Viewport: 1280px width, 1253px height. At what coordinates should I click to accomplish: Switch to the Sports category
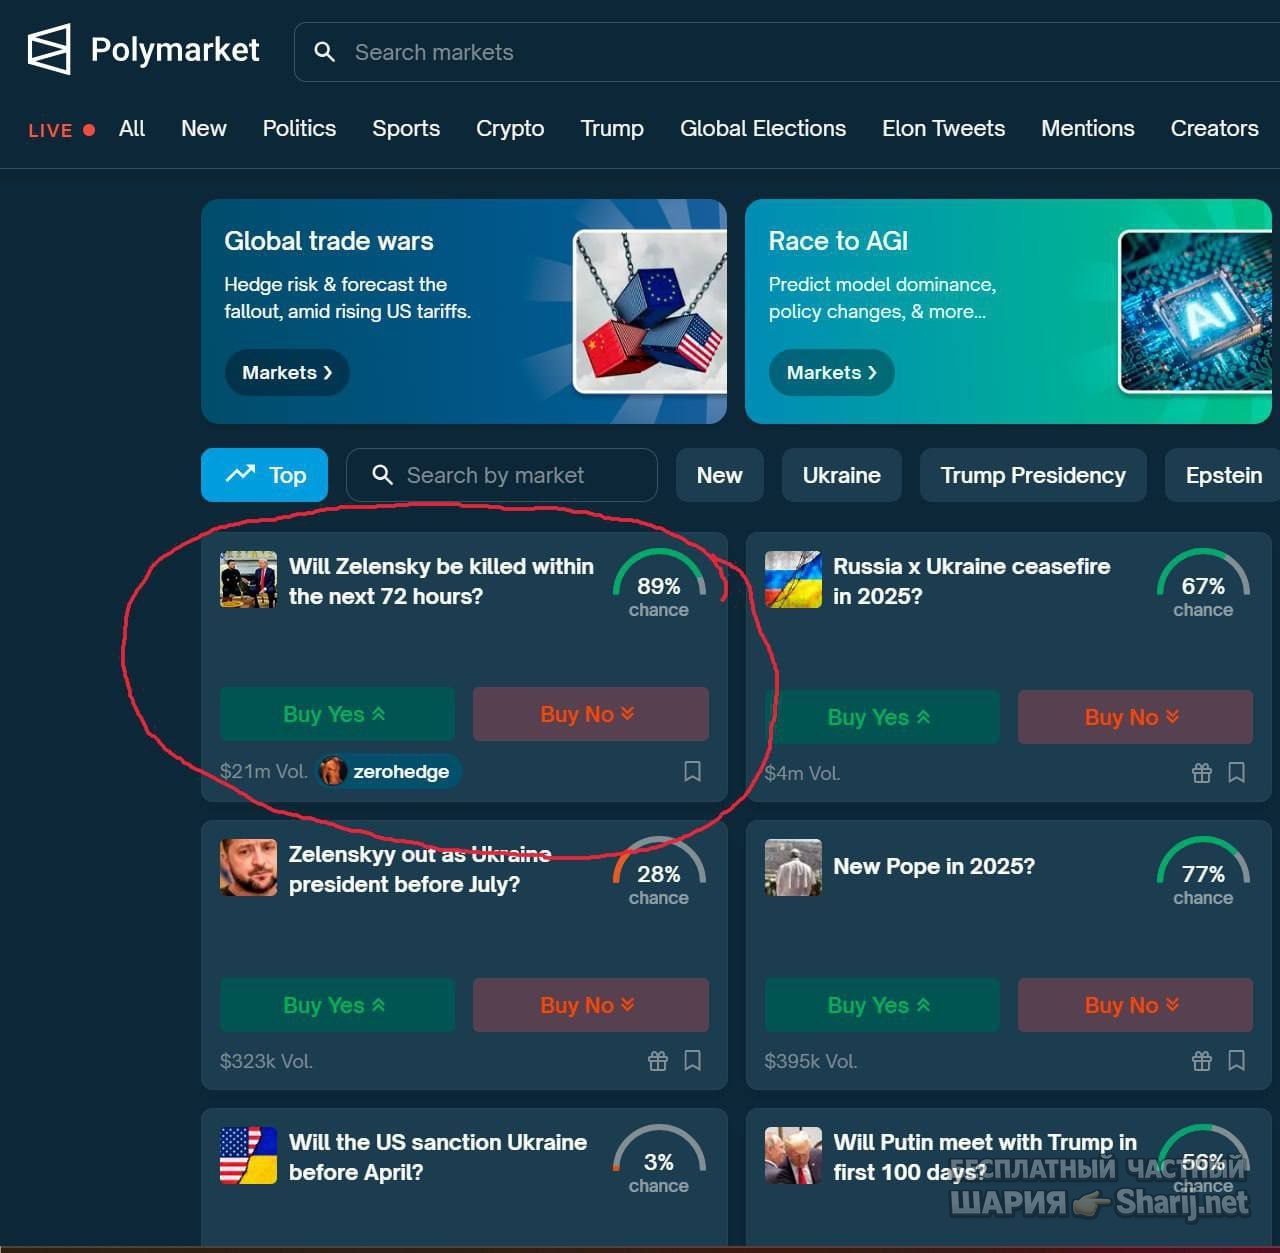(406, 129)
